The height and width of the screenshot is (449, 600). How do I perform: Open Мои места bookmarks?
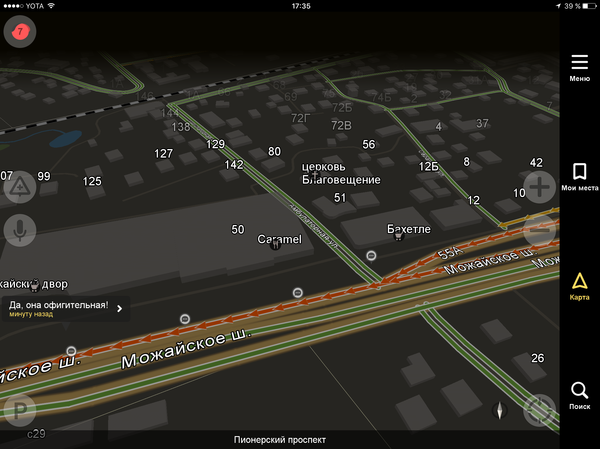tap(579, 176)
